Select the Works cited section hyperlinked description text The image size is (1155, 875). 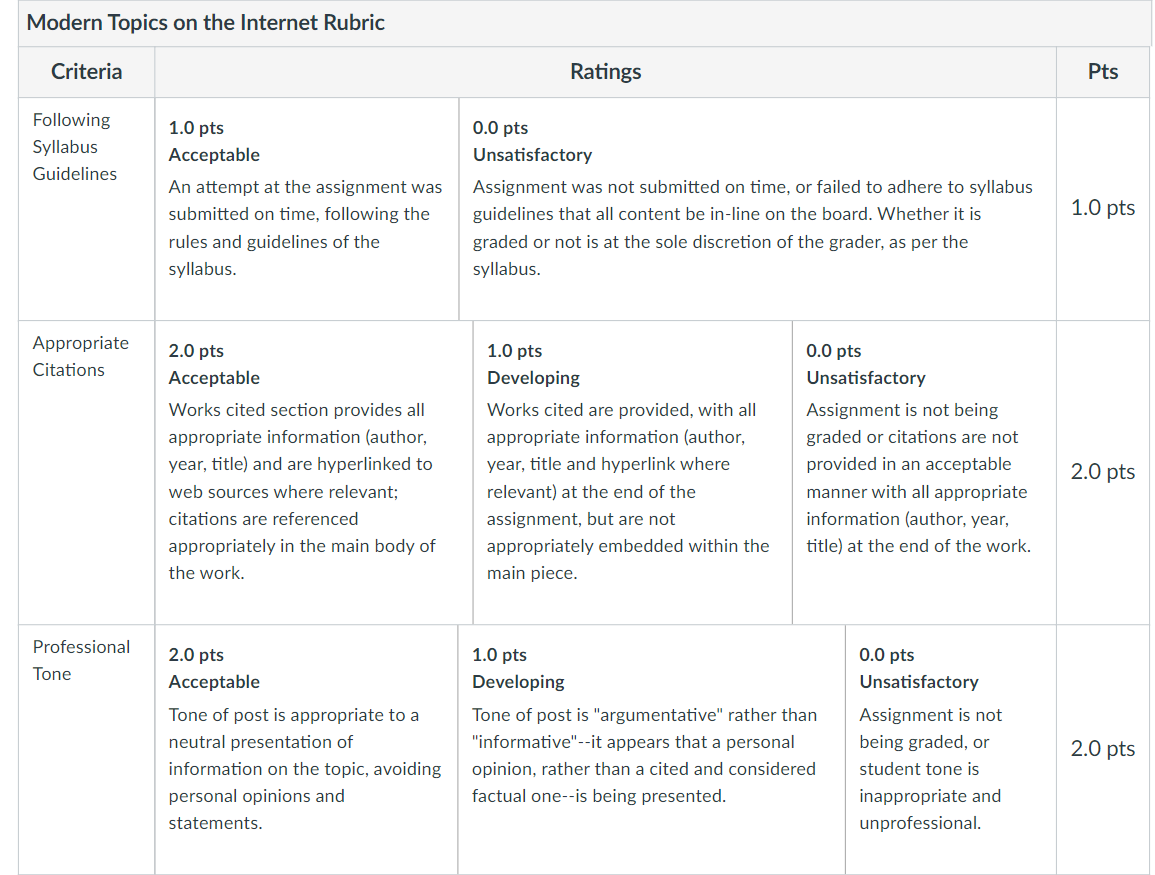tap(302, 491)
